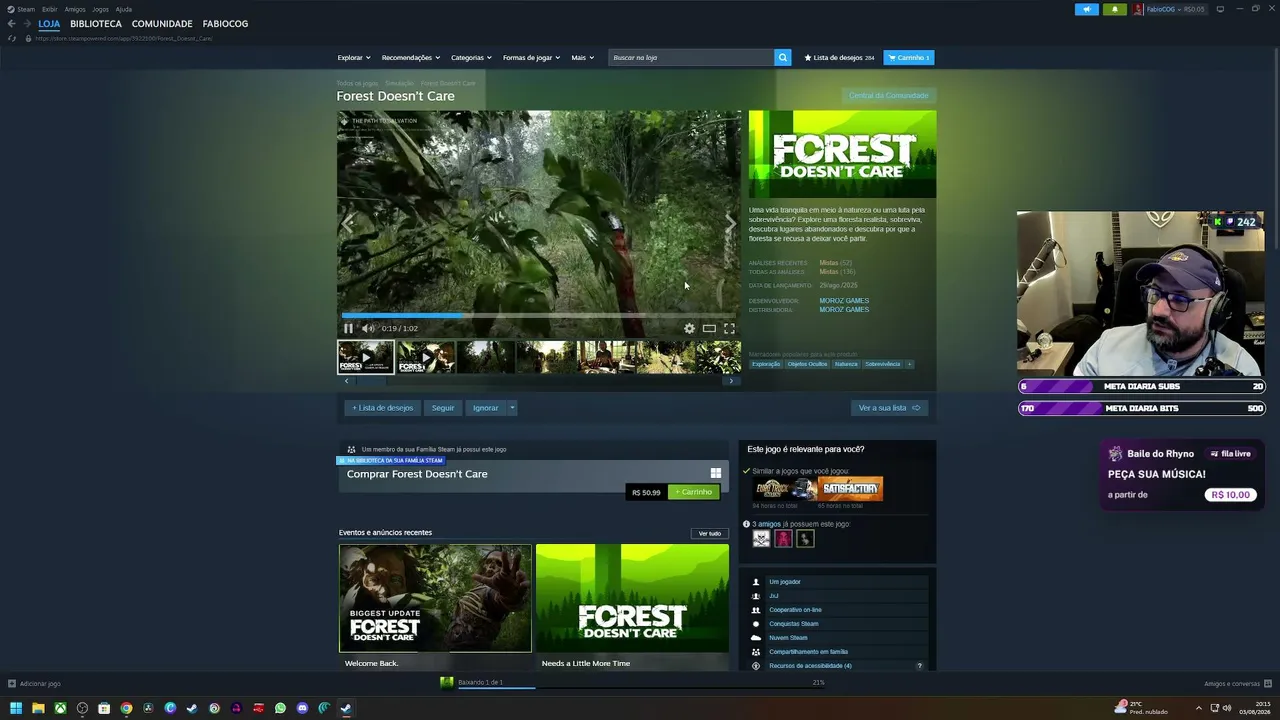1280x720 pixels.
Task: Select the Exploração tag
Action: (x=766, y=364)
